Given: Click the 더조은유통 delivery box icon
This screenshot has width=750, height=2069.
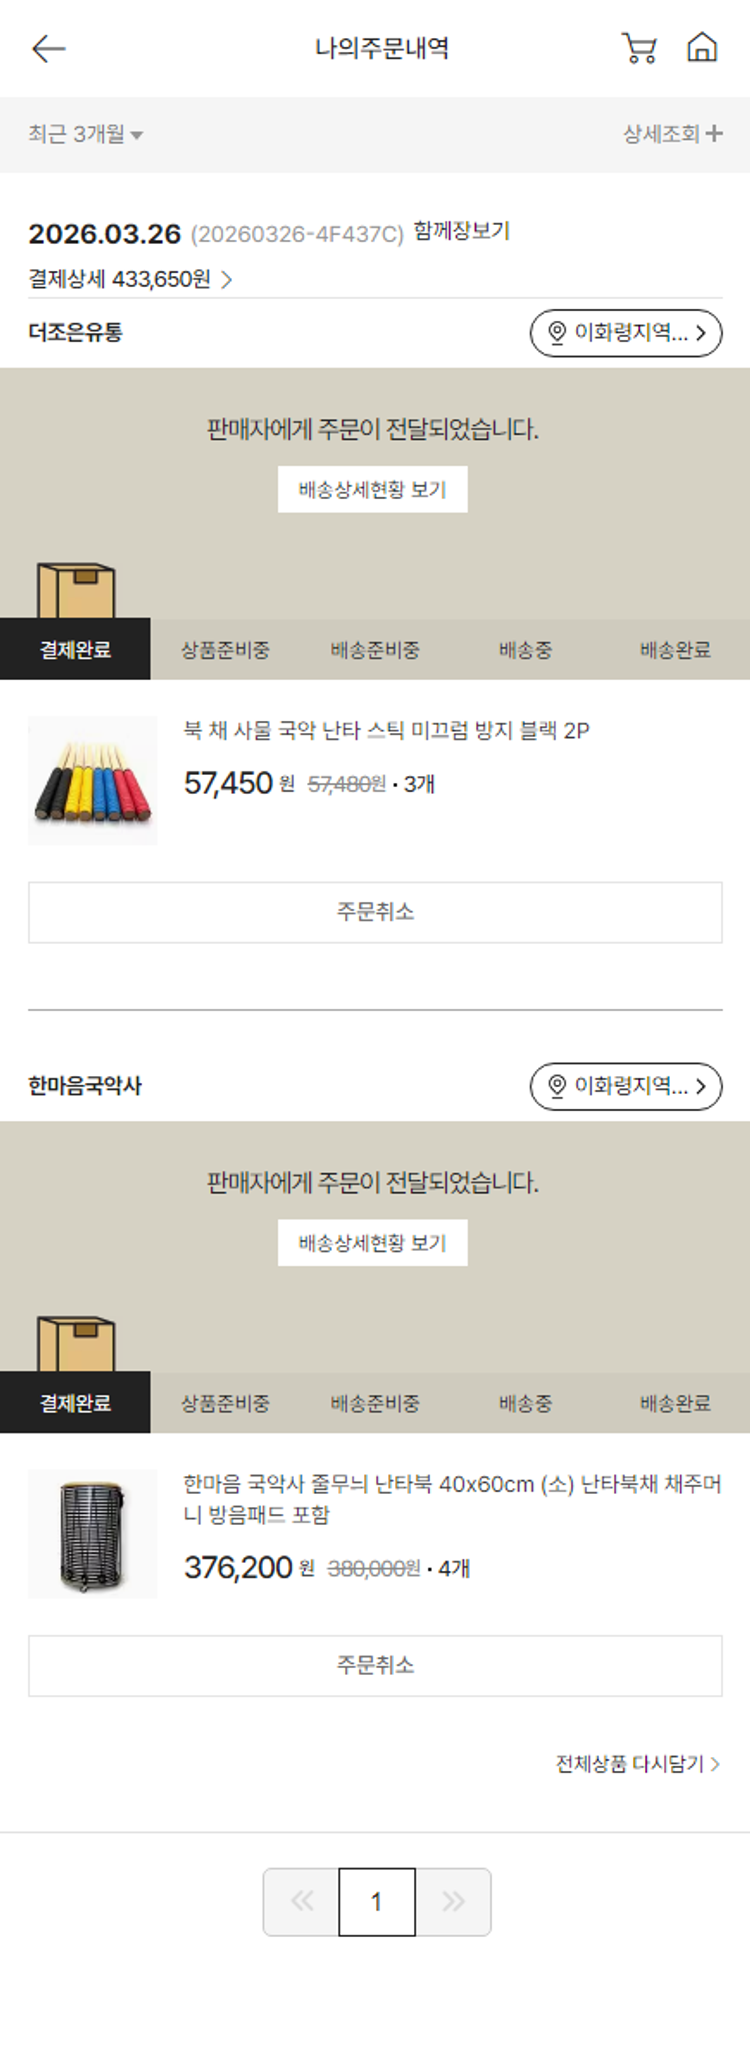Looking at the screenshot, I should pos(76,590).
